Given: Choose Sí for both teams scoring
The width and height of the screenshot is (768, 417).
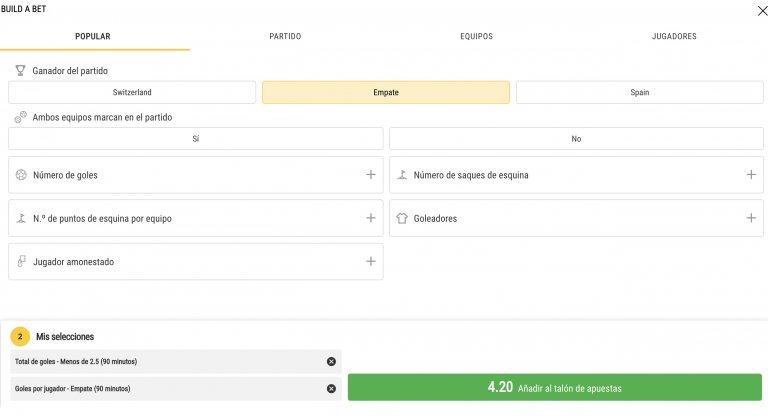Looking at the screenshot, I should pyautogui.click(x=195, y=139).
